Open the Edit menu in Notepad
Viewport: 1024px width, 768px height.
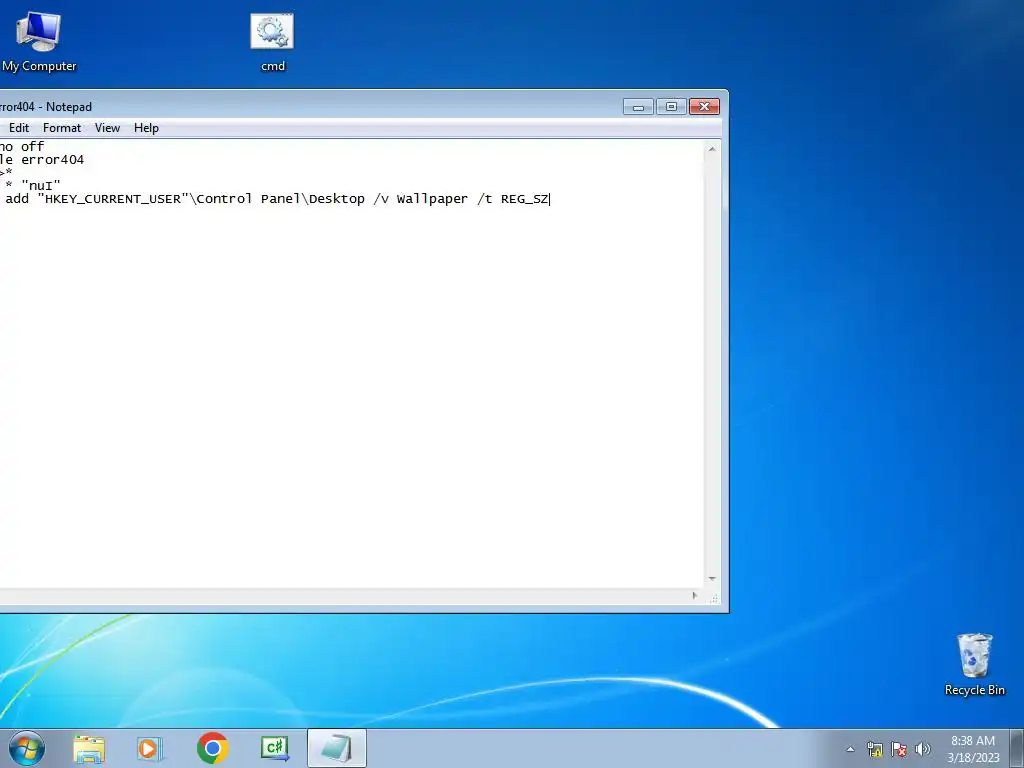[19, 128]
